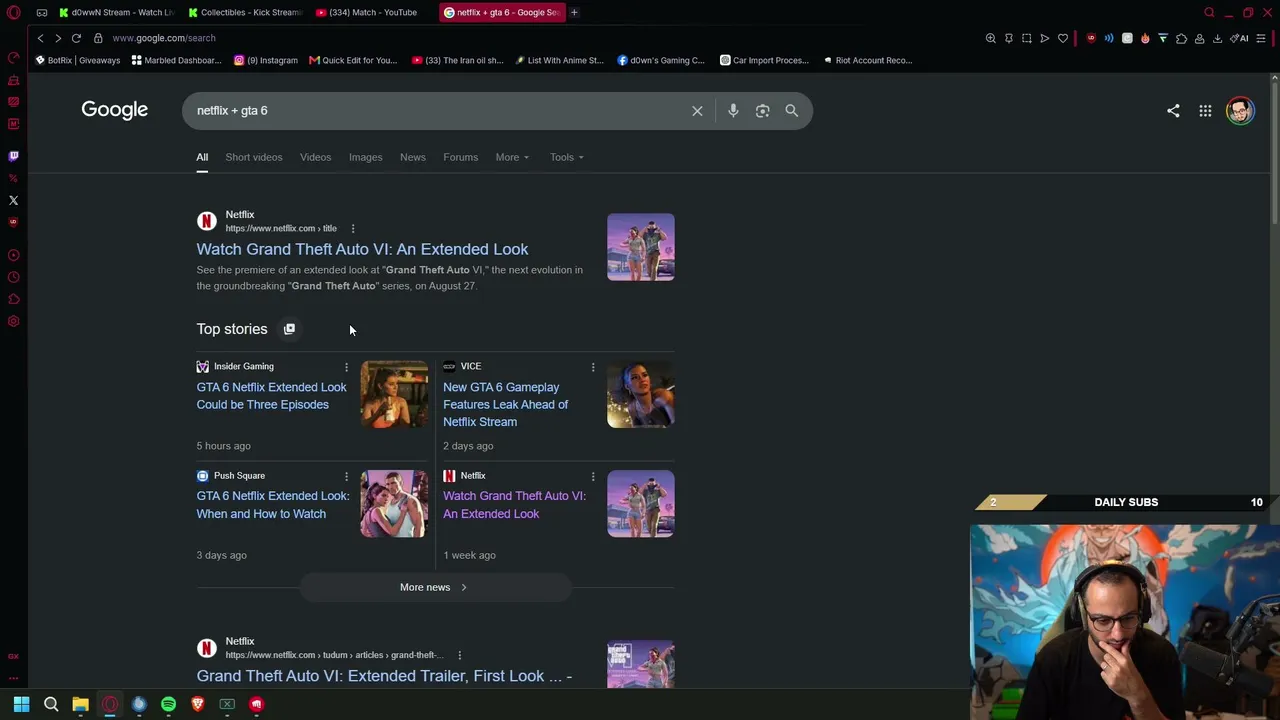Select the News search tab
The width and height of the screenshot is (1280, 720).
[412, 157]
